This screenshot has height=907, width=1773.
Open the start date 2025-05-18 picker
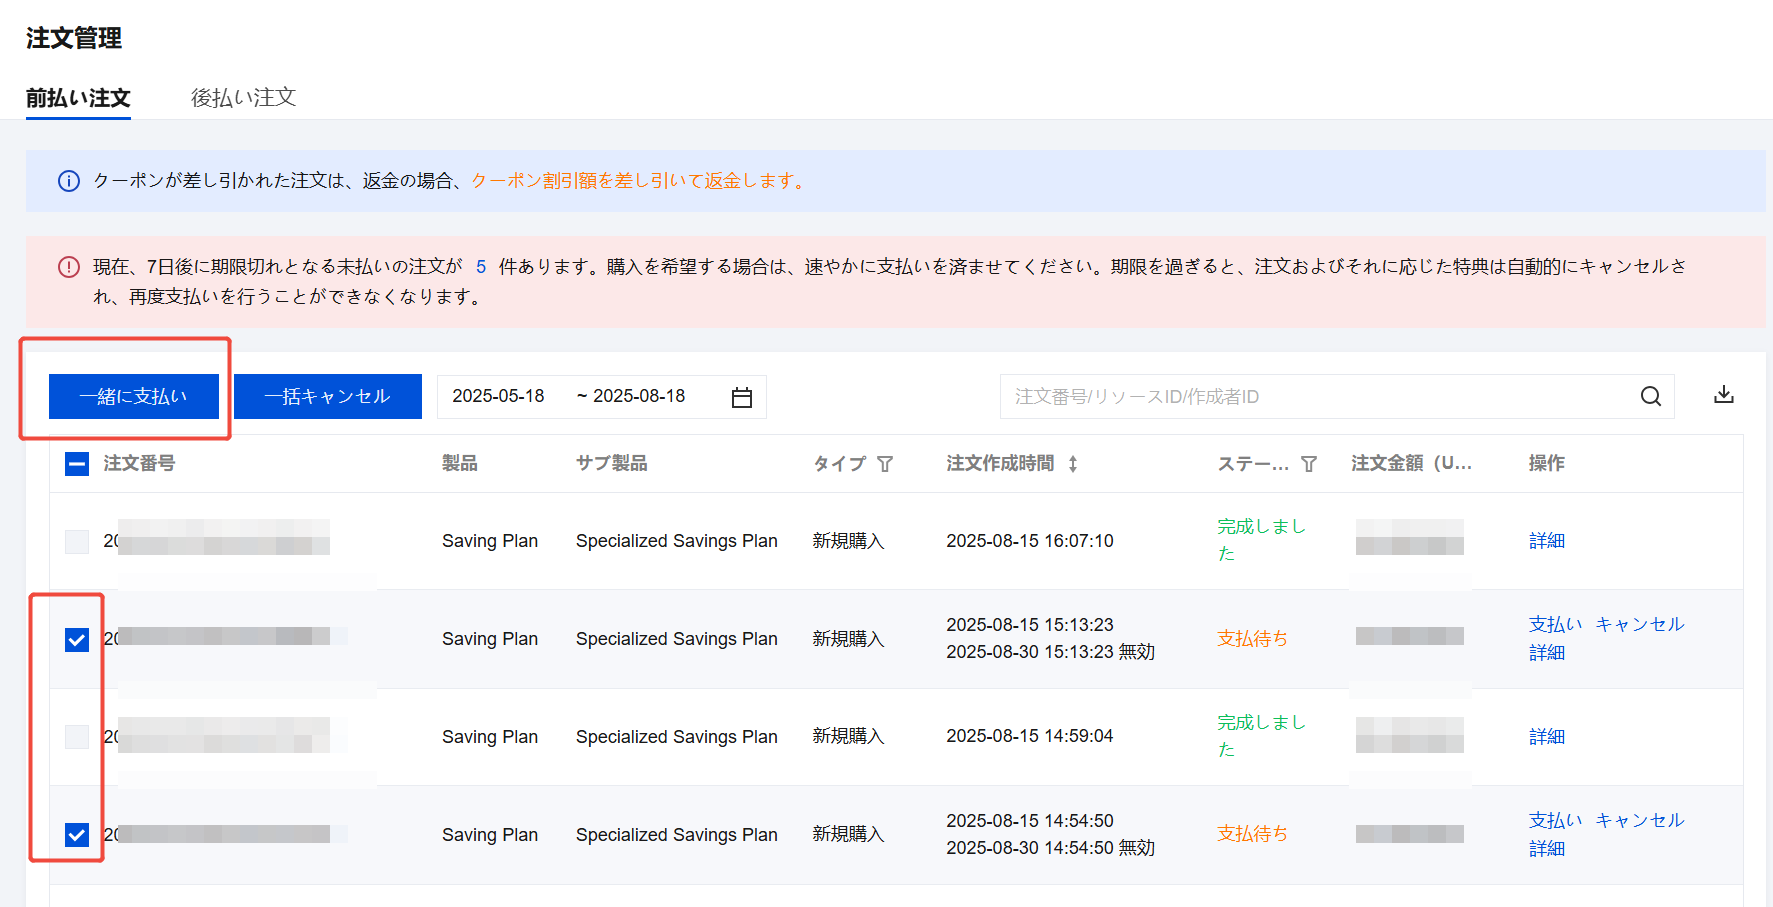[x=498, y=397]
